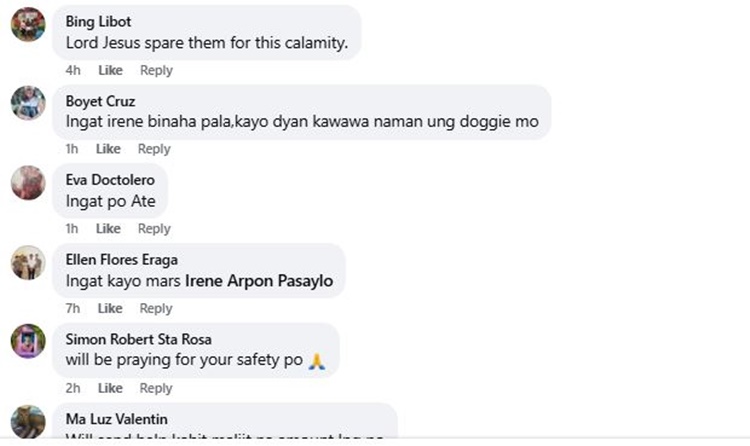Like Bing Libot's comment
Screen dimensions: 750x446
pos(110,70)
